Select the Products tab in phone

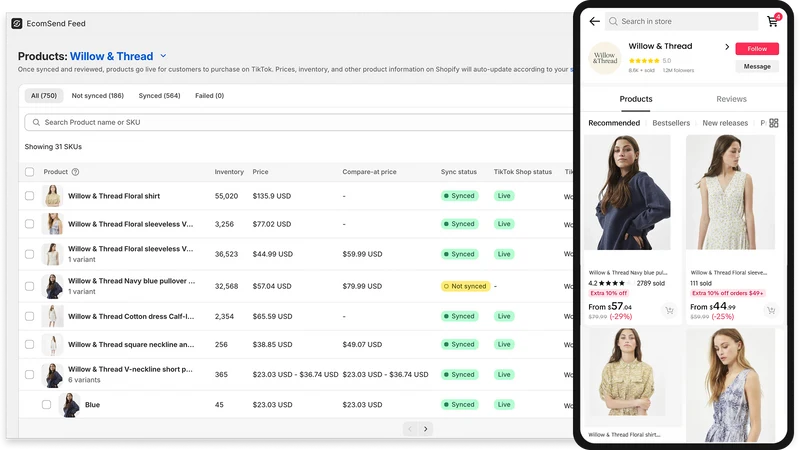click(636, 99)
